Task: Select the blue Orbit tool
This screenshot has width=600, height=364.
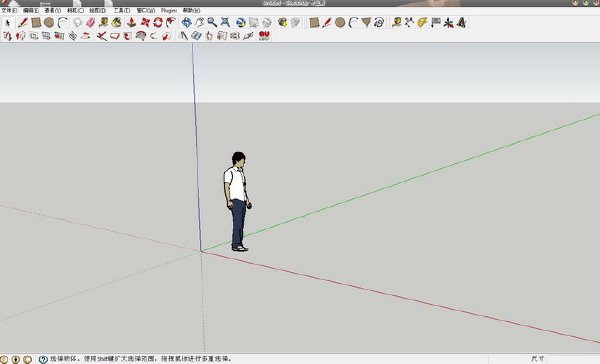Action: [186, 23]
